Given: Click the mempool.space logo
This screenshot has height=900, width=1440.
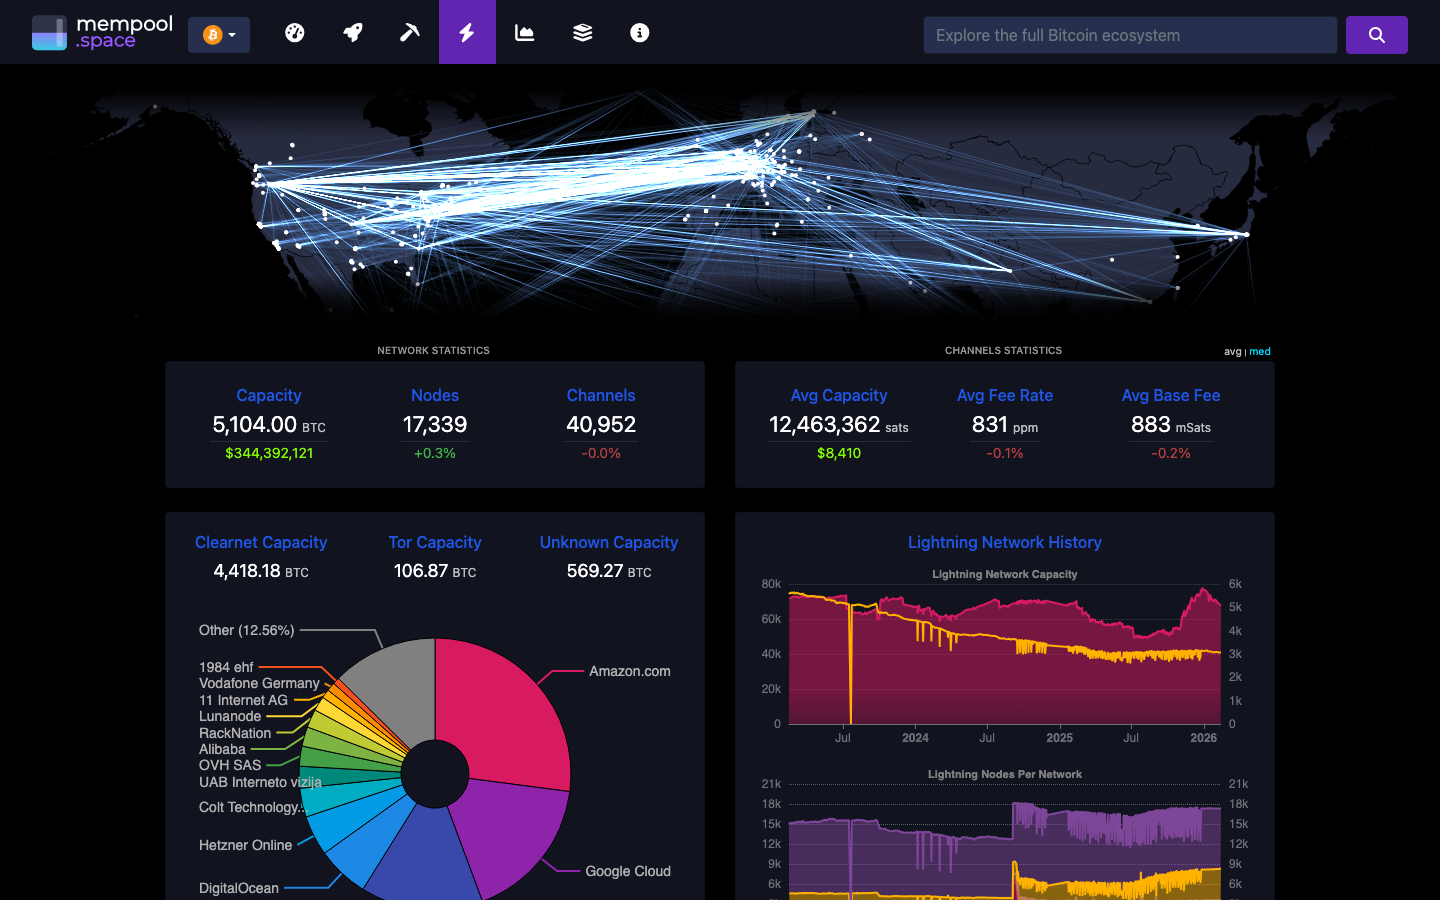Looking at the screenshot, I should (x=101, y=32).
